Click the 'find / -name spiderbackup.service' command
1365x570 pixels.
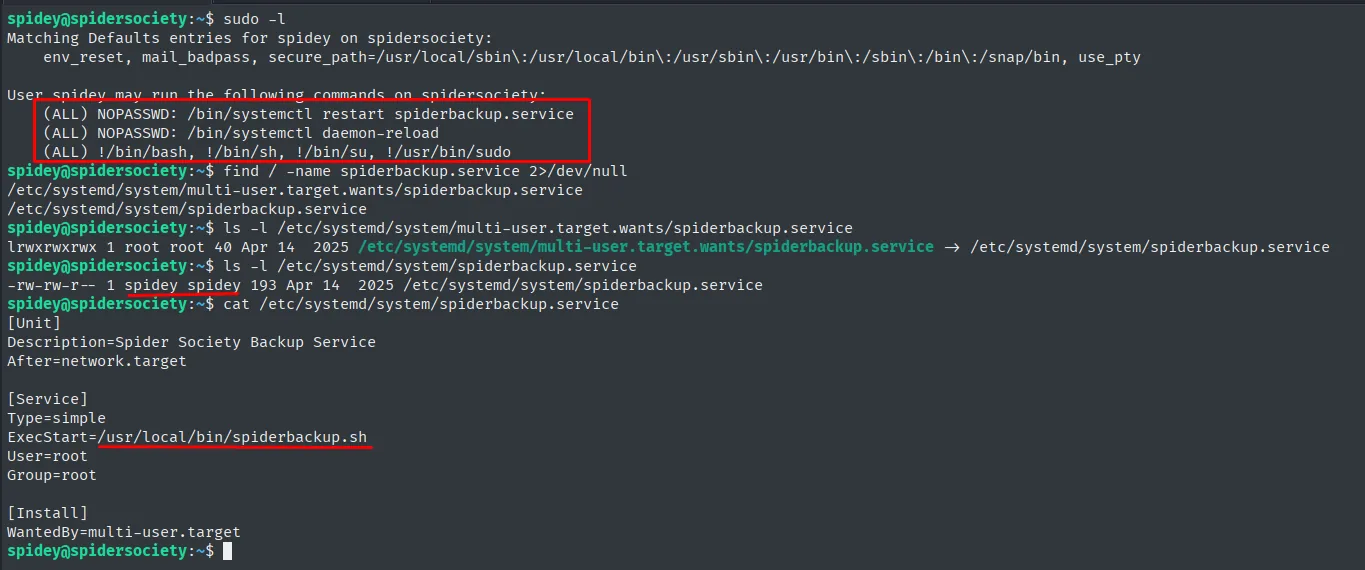tap(425, 171)
